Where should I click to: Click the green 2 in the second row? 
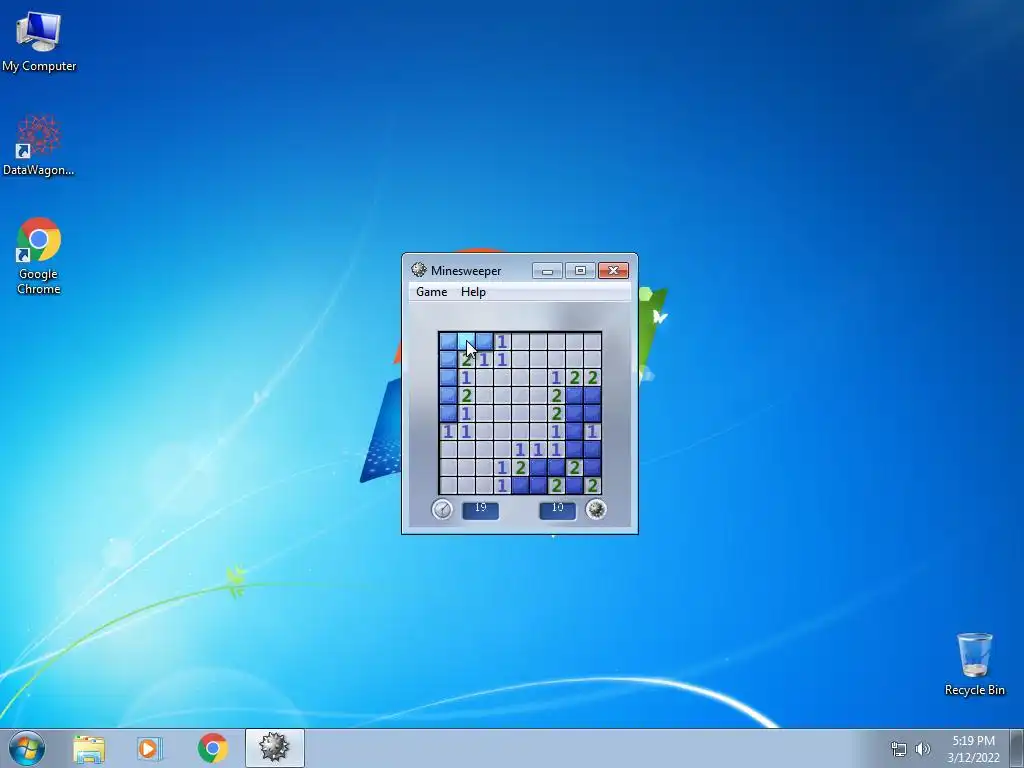(466, 359)
